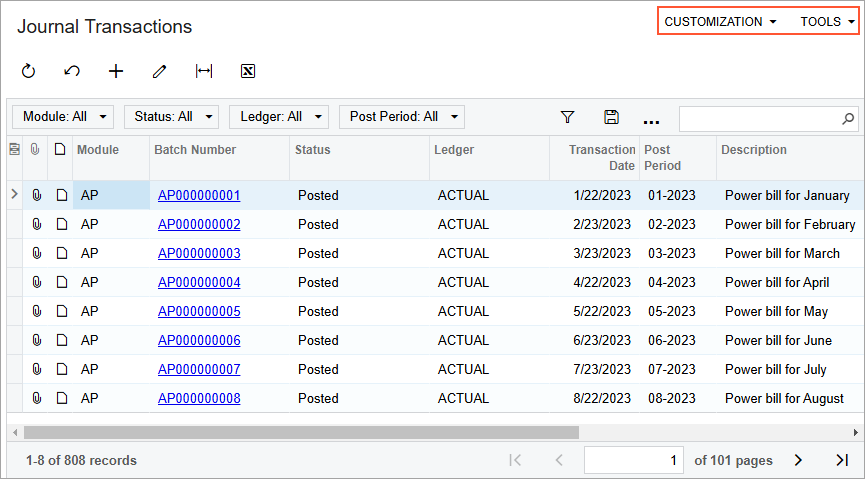Click the Refresh icon in the toolbar
Screen dimensions: 865x479
28,71
